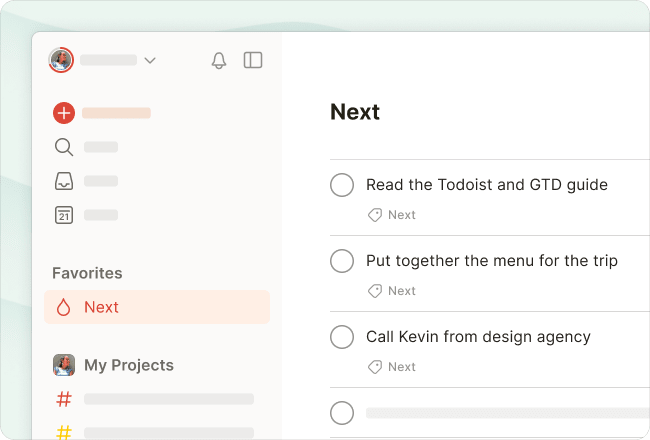Open notifications bell icon
This screenshot has height=440, width=650.
219,60
